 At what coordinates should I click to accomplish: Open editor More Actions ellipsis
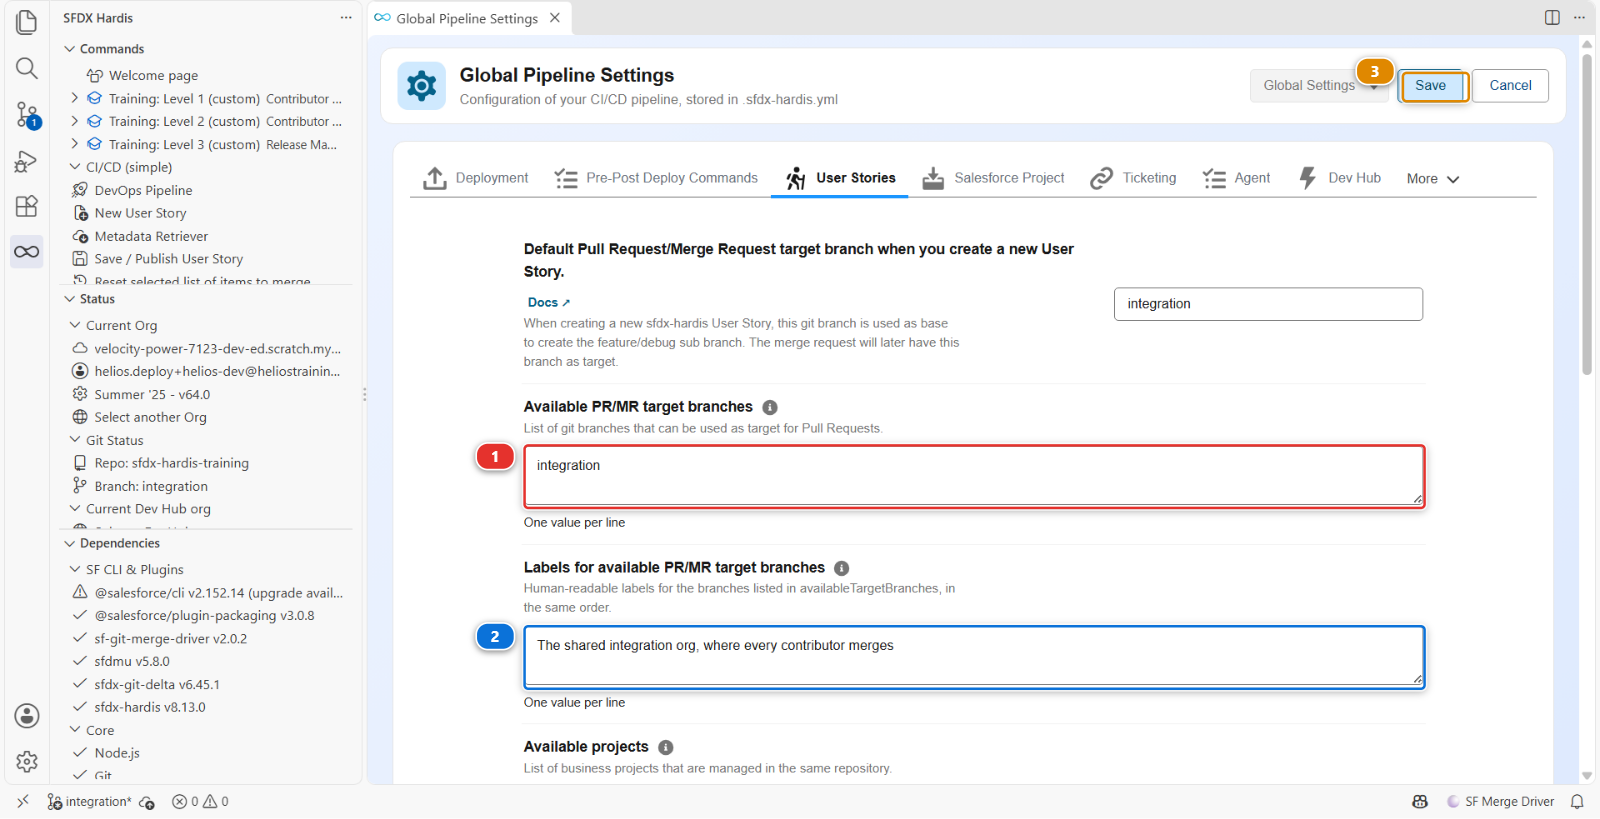point(1579,18)
